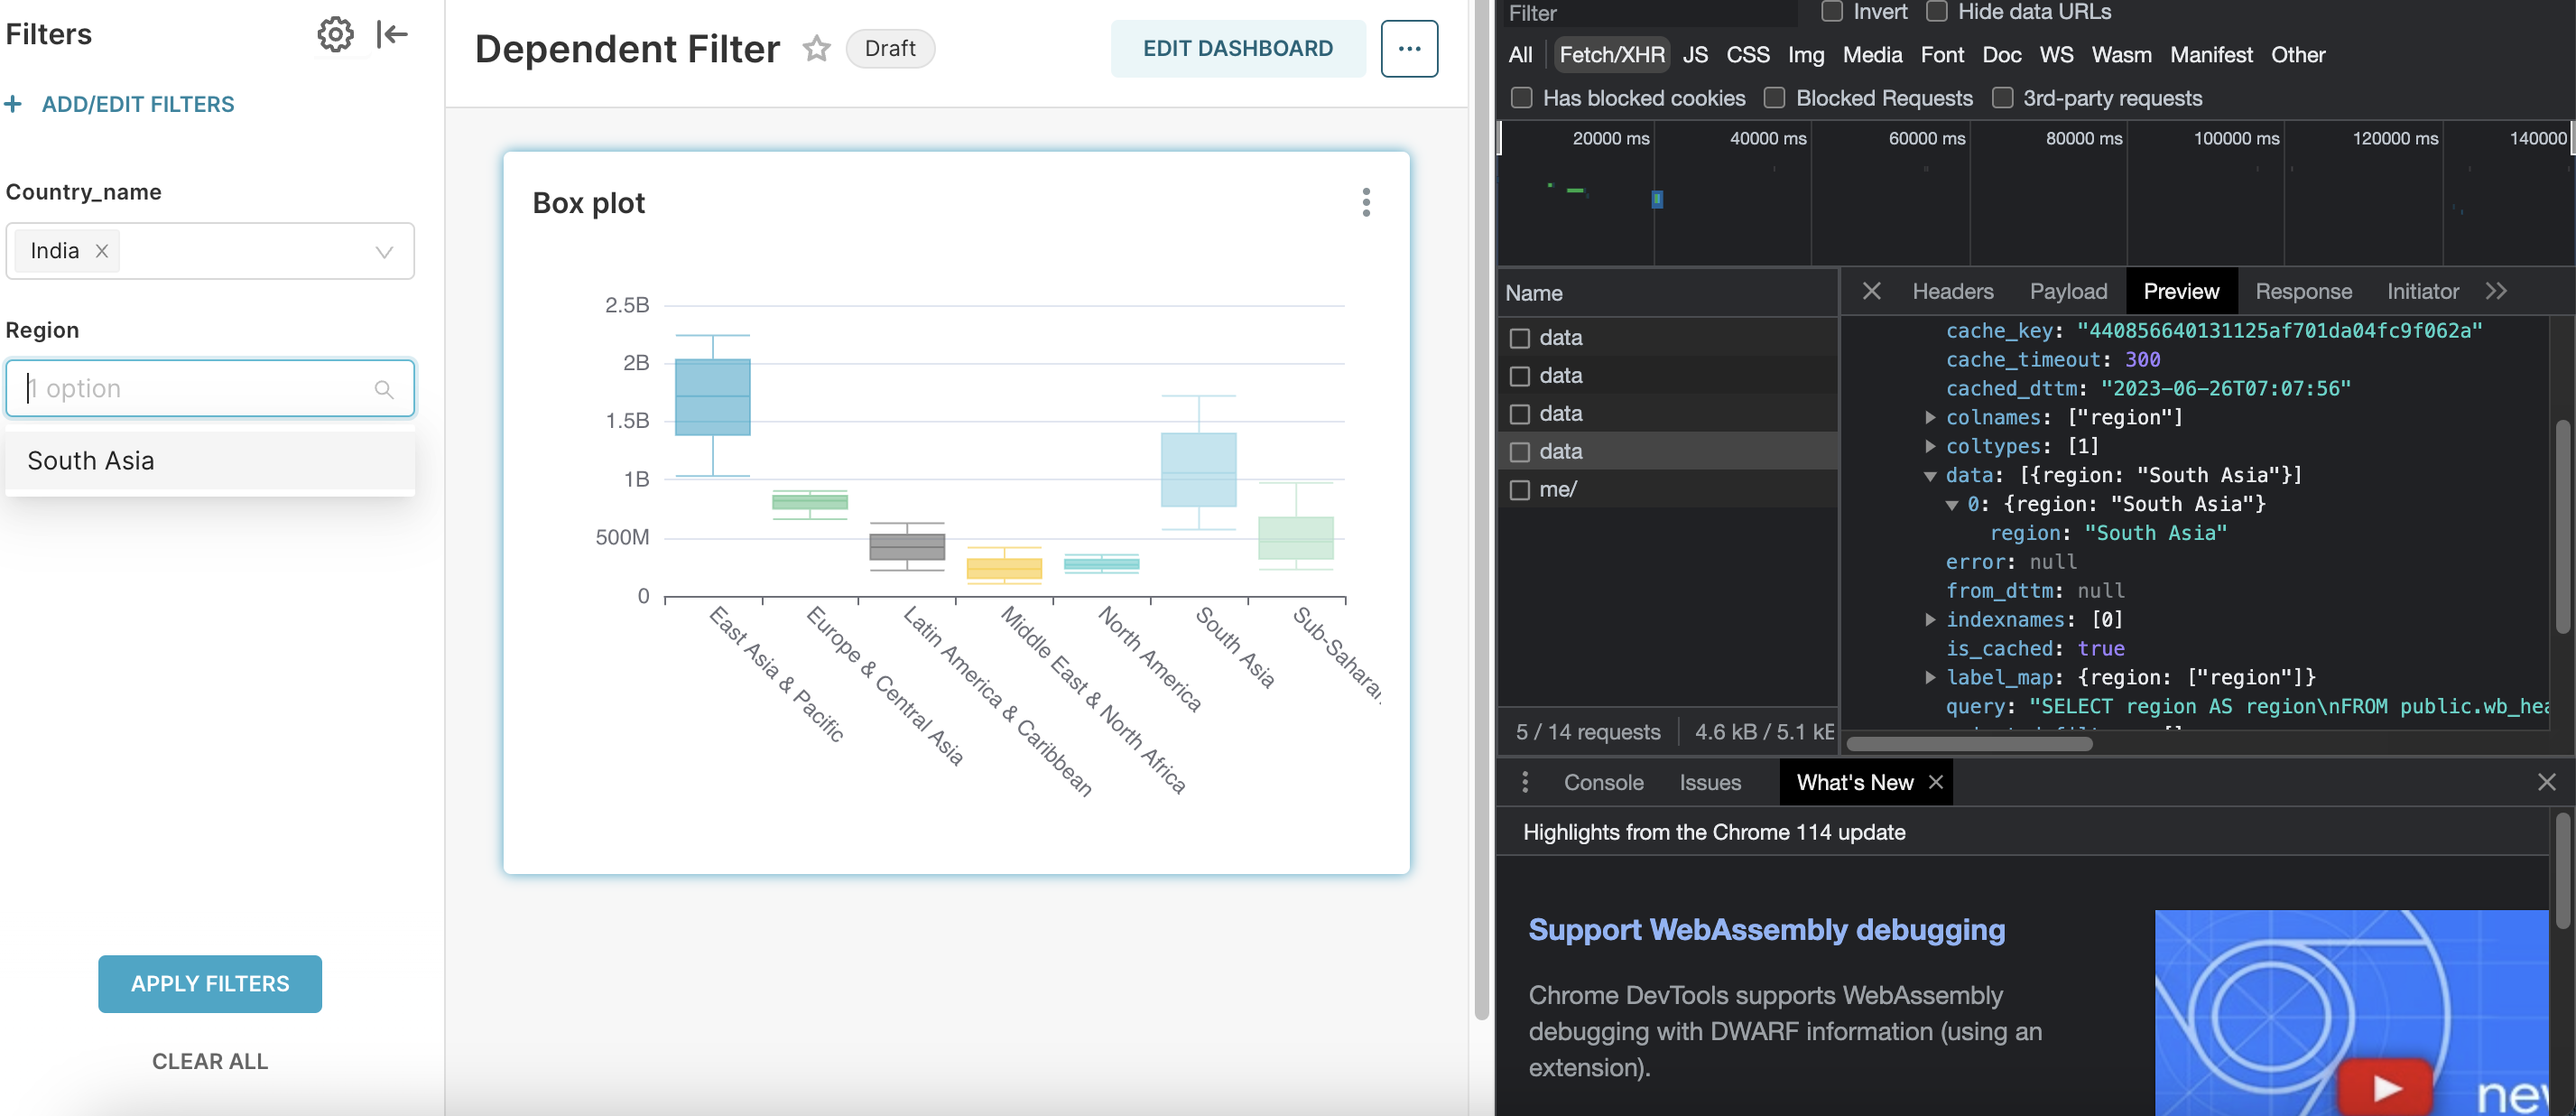Screen dimensions: 2576x1116
Task: Expand the colnames property in preview
Action: coord(1930,417)
